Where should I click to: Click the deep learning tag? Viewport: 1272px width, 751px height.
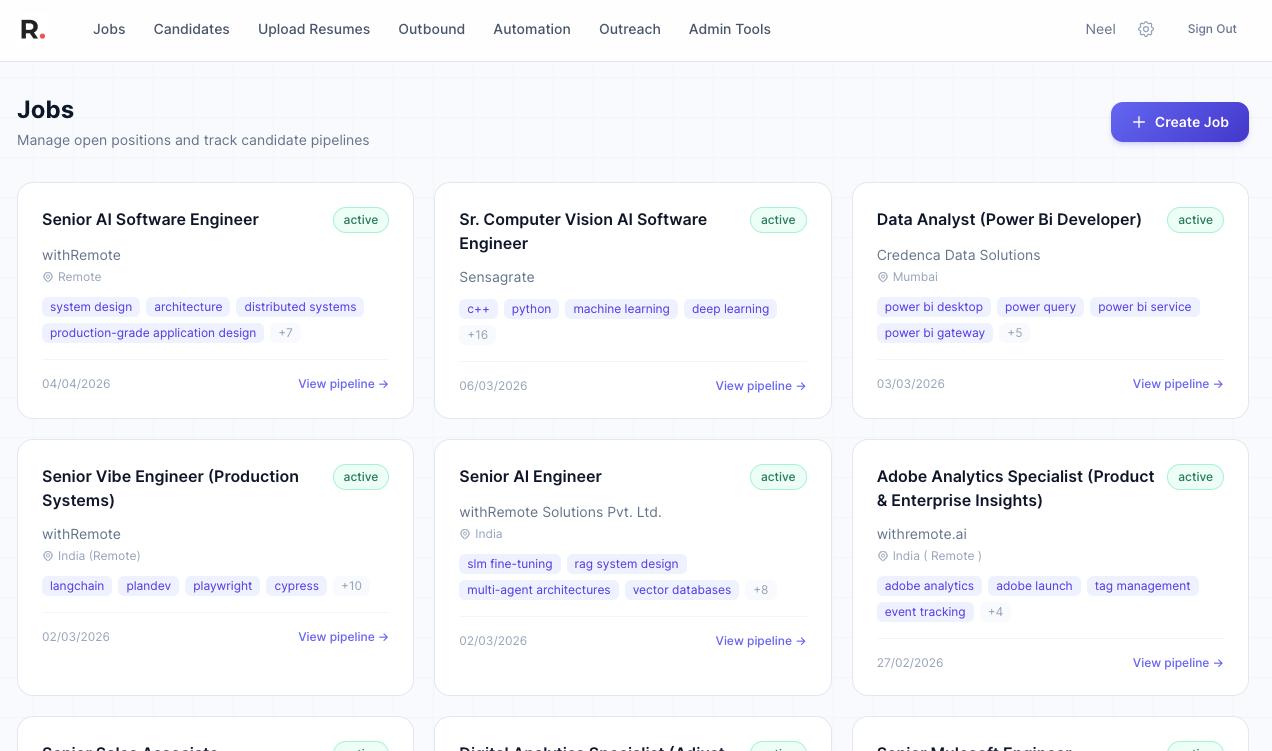(x=730, y=309)
